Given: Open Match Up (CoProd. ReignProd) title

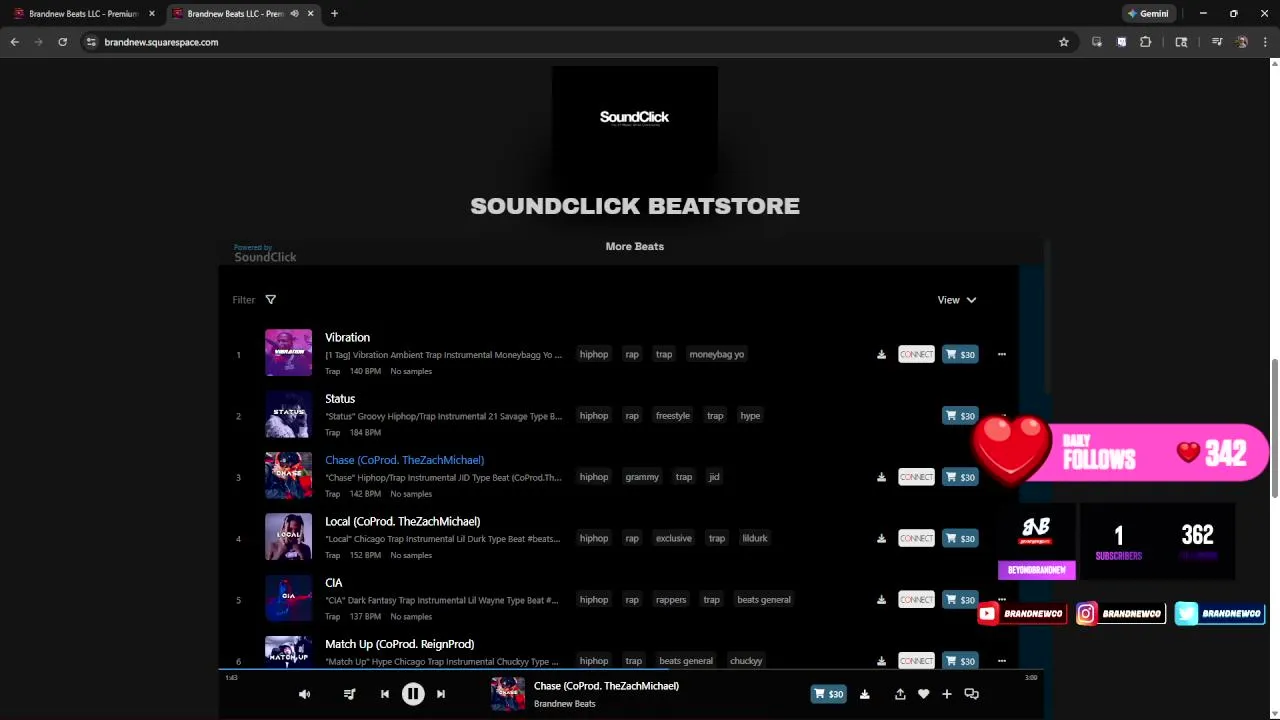Looking at the screenshot, I should [399, 644].
